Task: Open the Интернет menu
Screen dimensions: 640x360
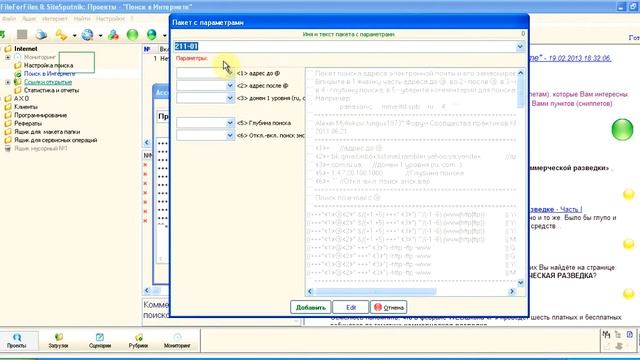Action: 55,19
